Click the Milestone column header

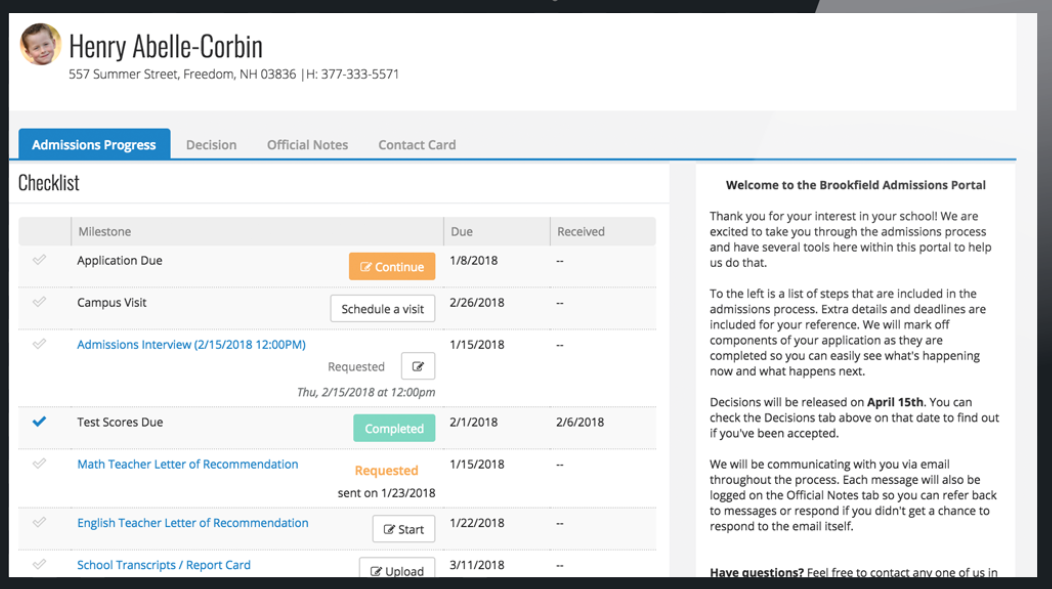pyautogui.click(x=104, y=231)
